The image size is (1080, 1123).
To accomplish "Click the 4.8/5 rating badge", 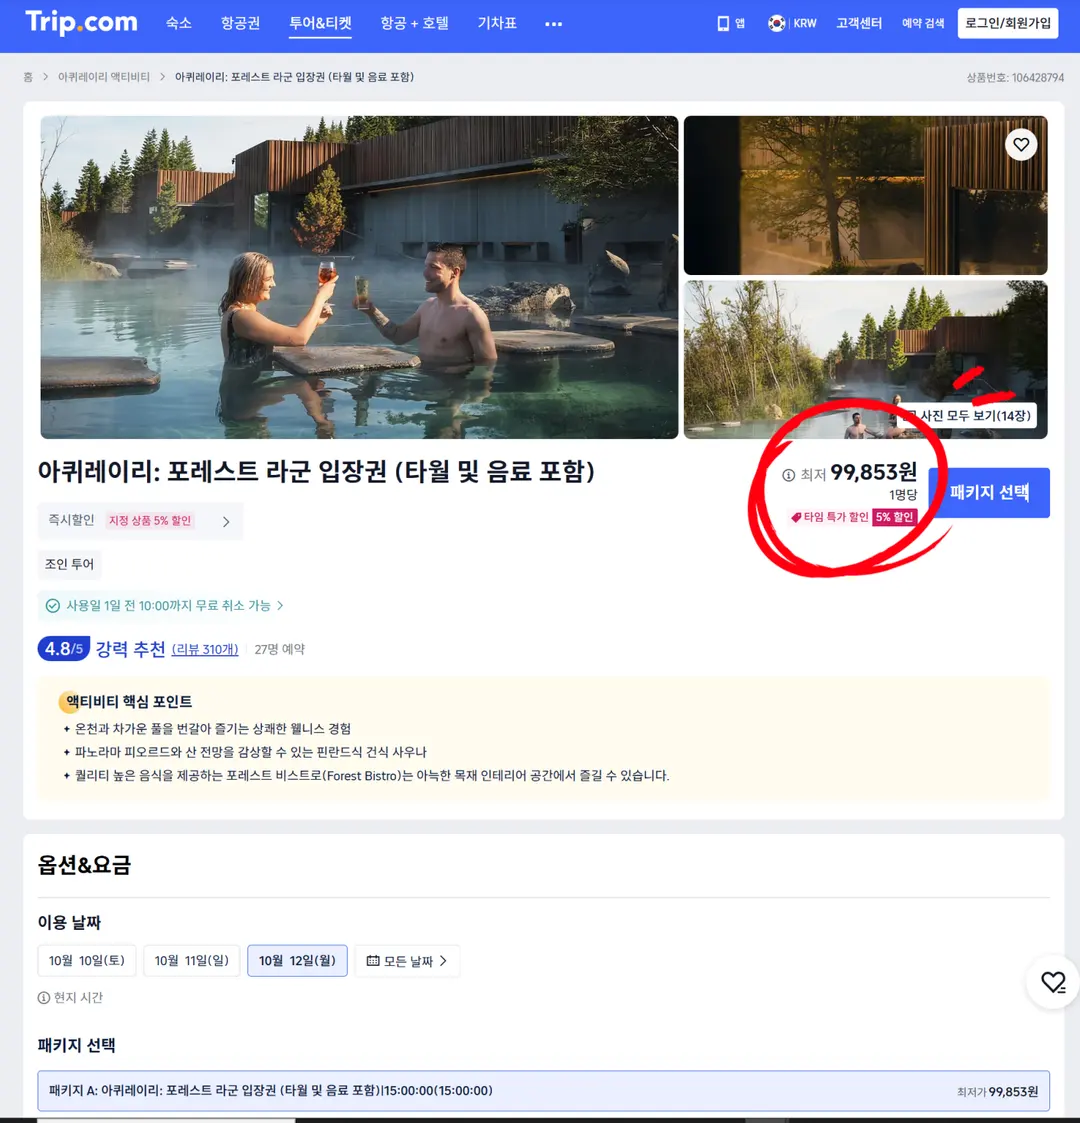I will click(64, 649).
